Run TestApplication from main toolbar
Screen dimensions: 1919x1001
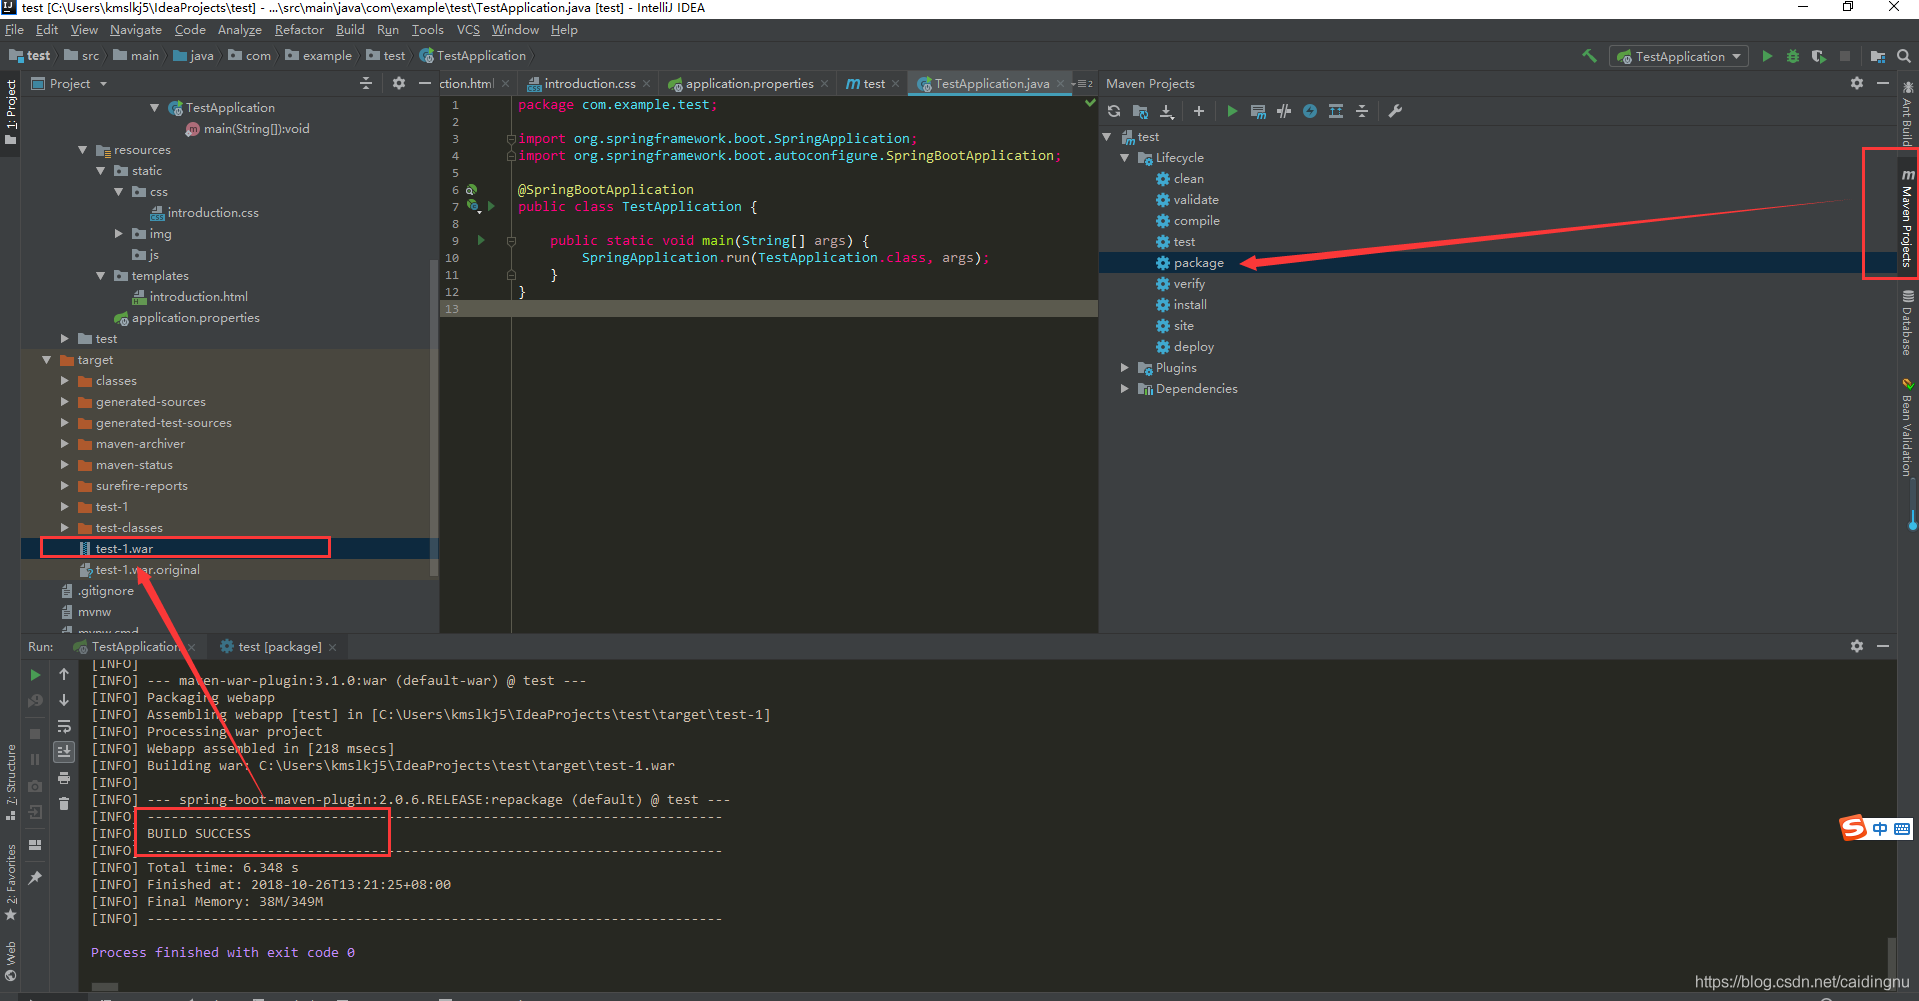tap(1767, 56)
